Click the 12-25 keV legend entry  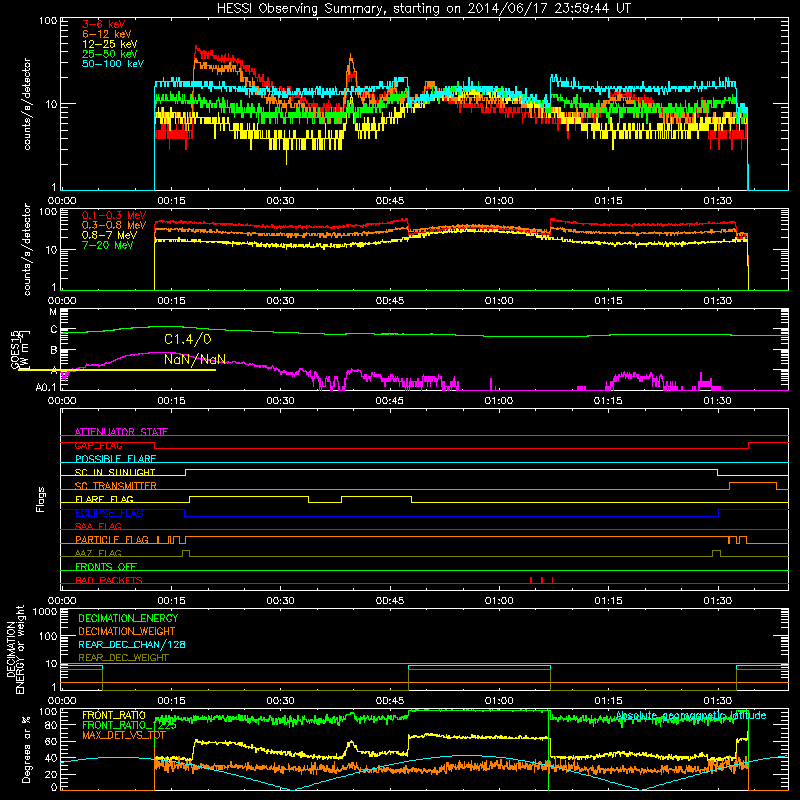[x=110, y=44]
